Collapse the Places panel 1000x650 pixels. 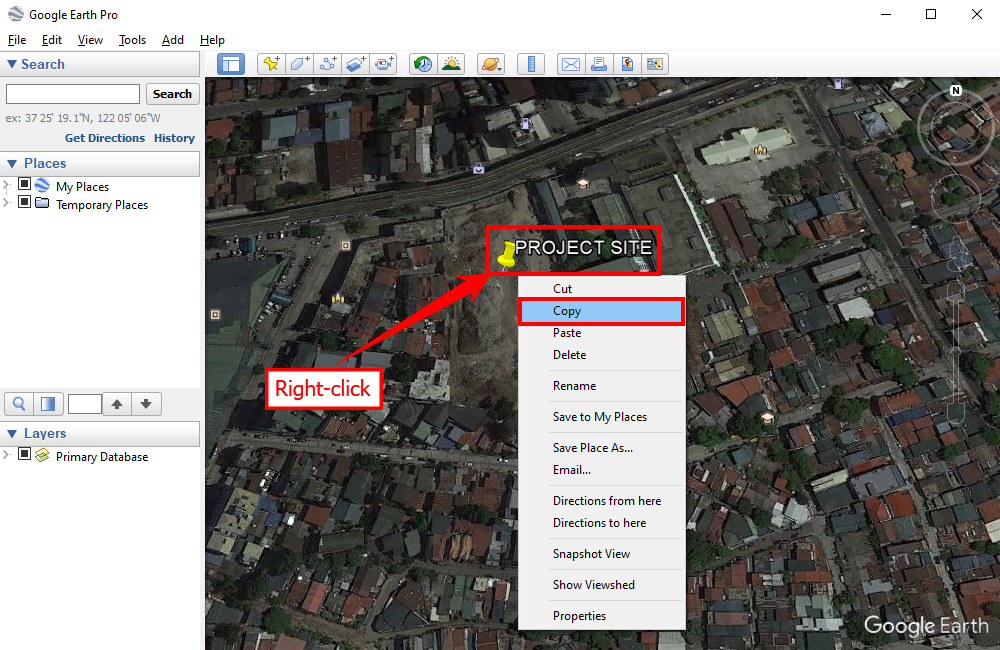(x=11, y=164)
